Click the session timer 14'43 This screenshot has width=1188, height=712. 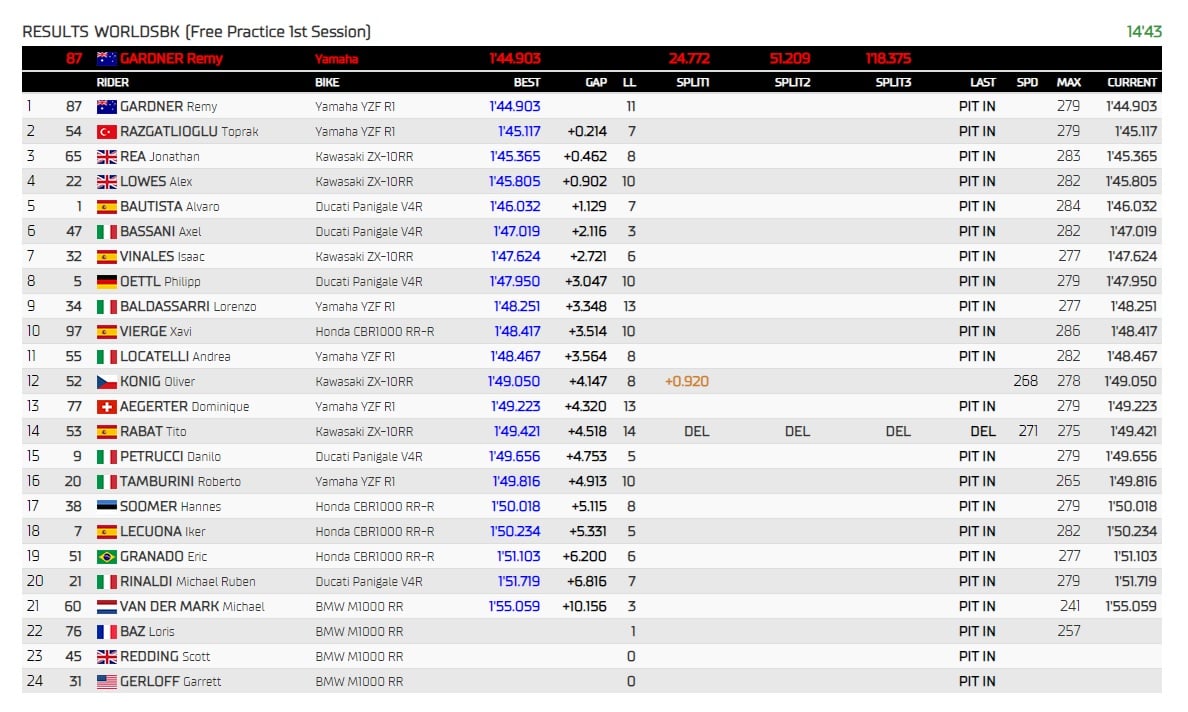(x=1144, y=32)
